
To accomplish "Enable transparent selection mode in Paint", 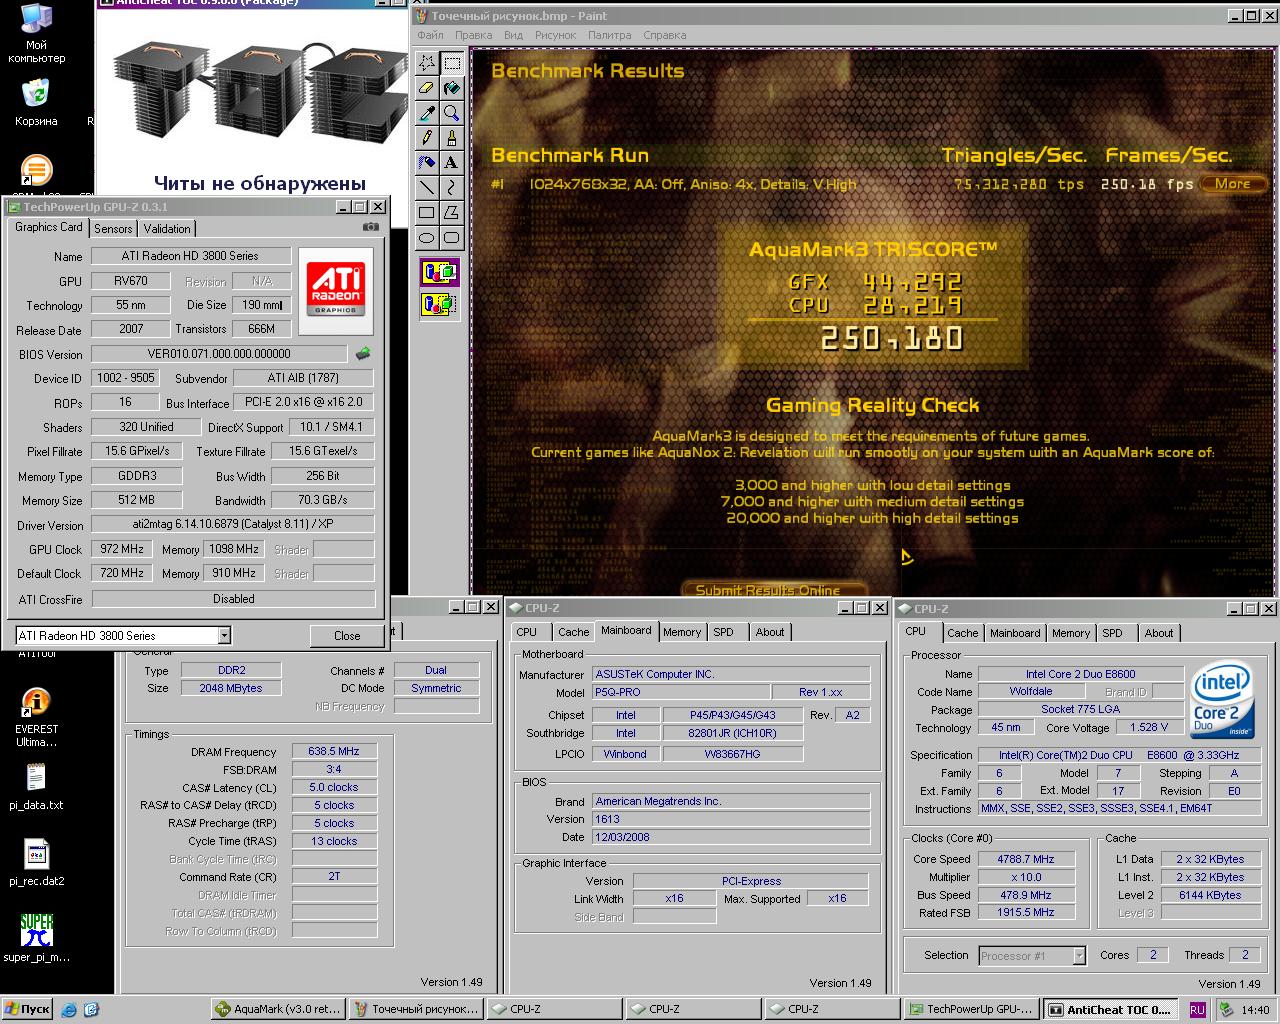I will [x=440, y=304].
